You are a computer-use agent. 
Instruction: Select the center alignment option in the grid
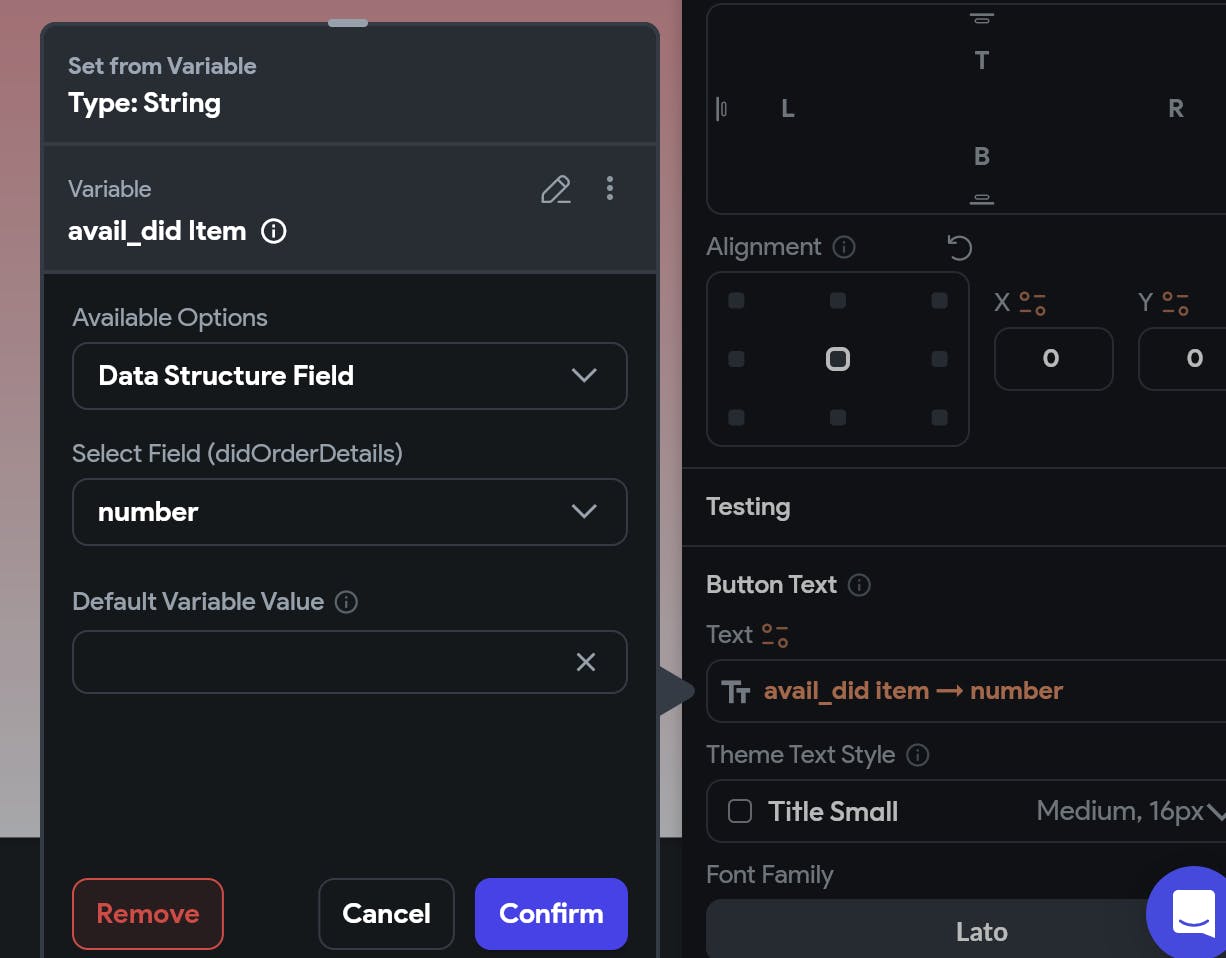click(838, 359)
